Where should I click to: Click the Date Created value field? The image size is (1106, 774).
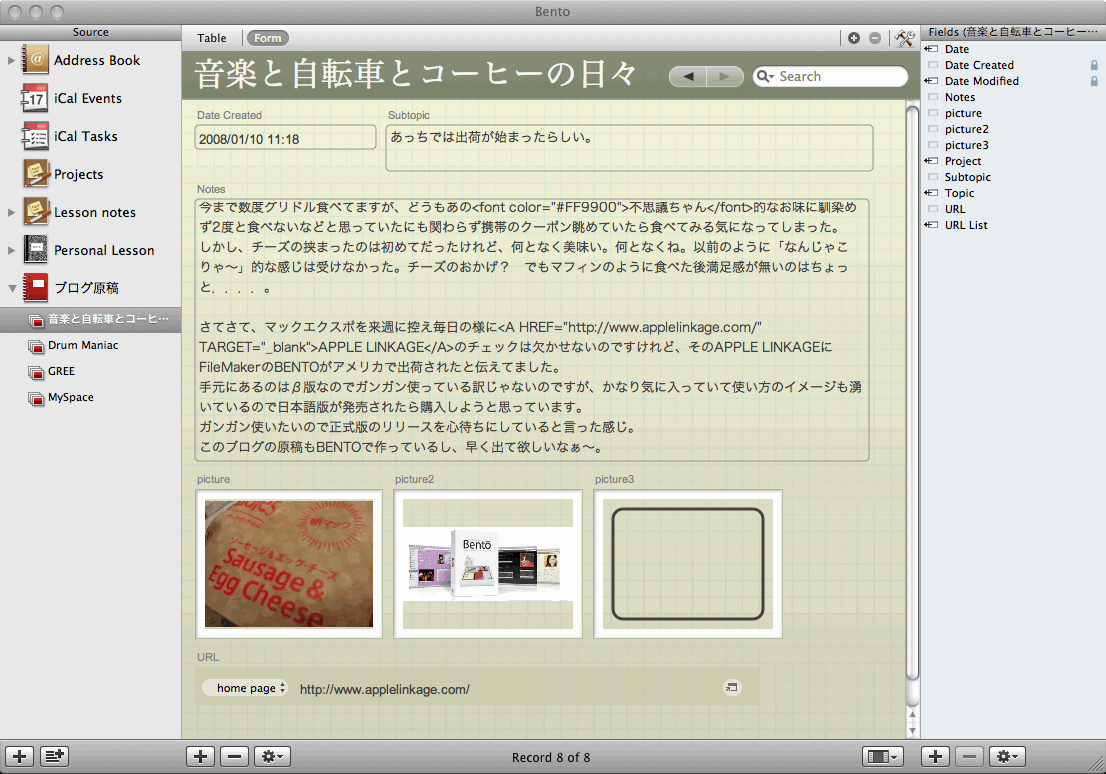[x=285, y=138]
